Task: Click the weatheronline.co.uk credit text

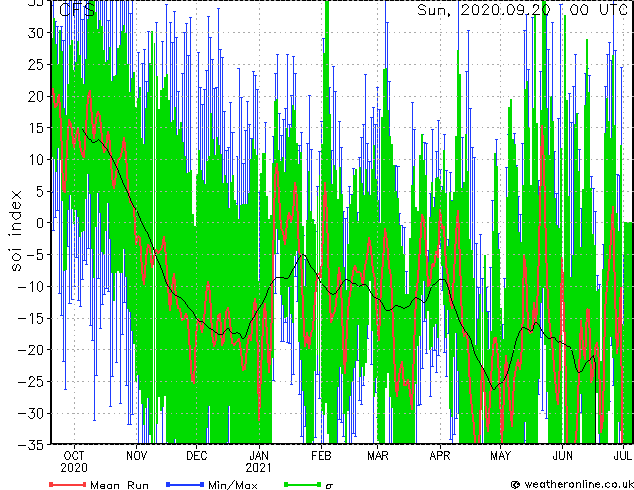Action: [578, 484]
